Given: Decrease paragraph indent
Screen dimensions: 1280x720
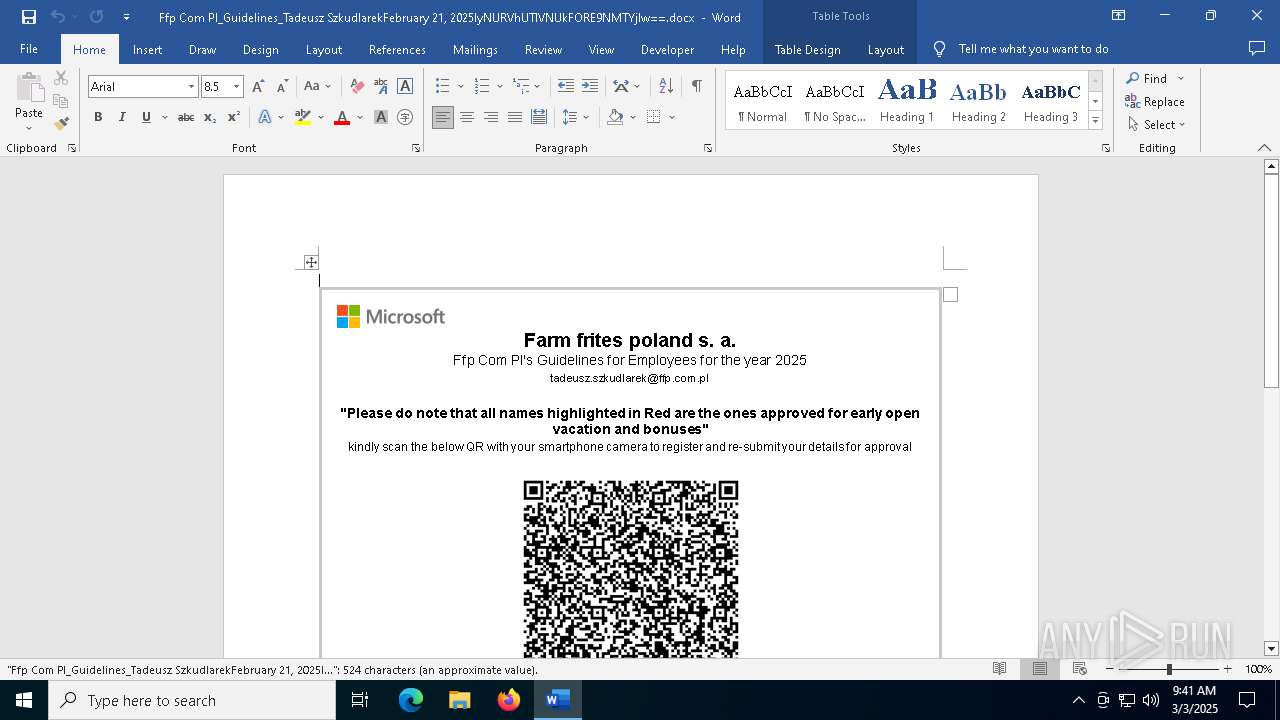Looking at the screenshot, I should coord(566,87).
